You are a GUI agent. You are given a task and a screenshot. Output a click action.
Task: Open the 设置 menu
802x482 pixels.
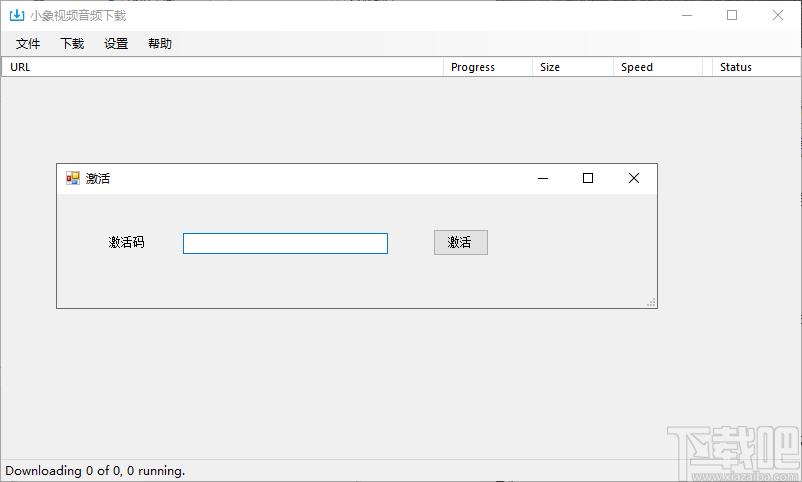tap(116, 44)
